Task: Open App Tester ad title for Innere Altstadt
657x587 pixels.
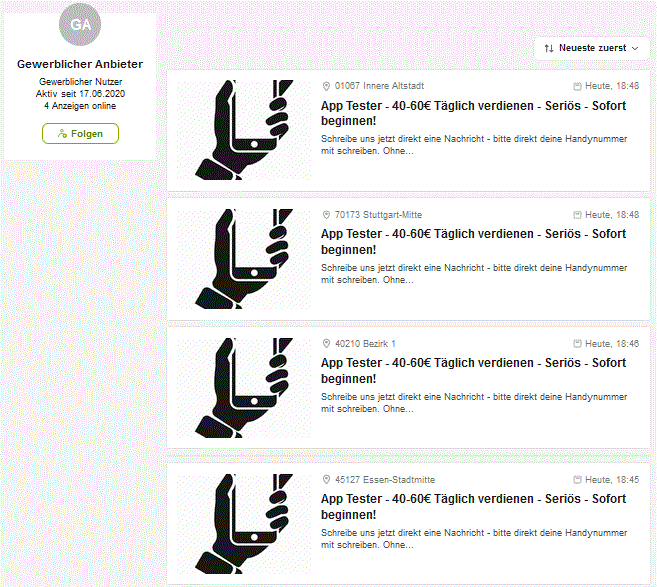Action: tap(473, 113)
